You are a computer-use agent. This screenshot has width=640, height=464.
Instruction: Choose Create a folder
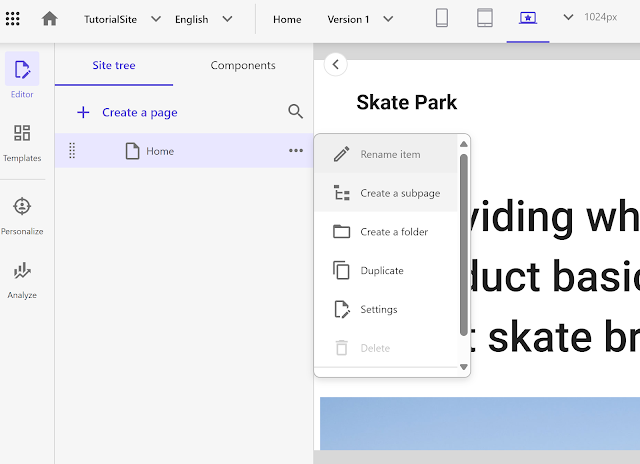386,232
